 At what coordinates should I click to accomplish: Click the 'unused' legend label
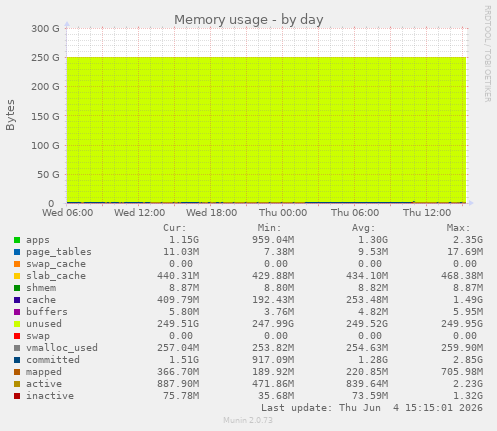[x=44, y=324]
